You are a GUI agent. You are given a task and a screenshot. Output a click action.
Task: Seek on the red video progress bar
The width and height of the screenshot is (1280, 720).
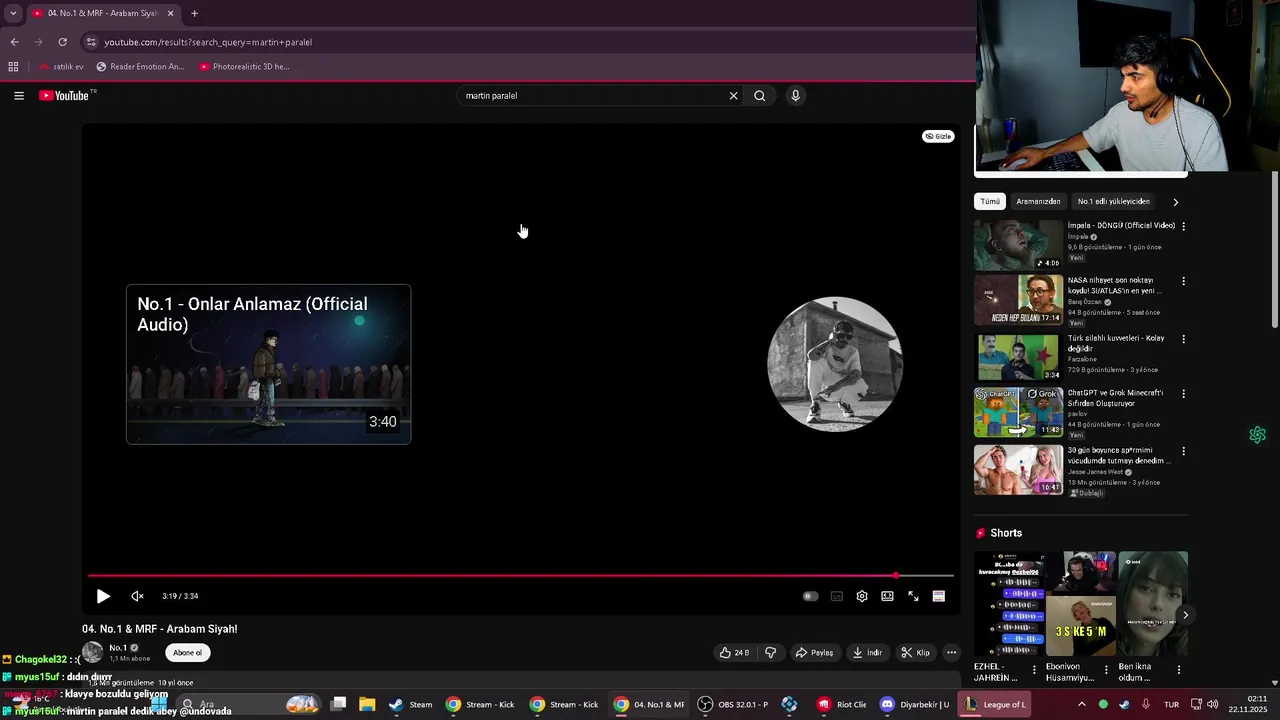click(x=520, y=576)
